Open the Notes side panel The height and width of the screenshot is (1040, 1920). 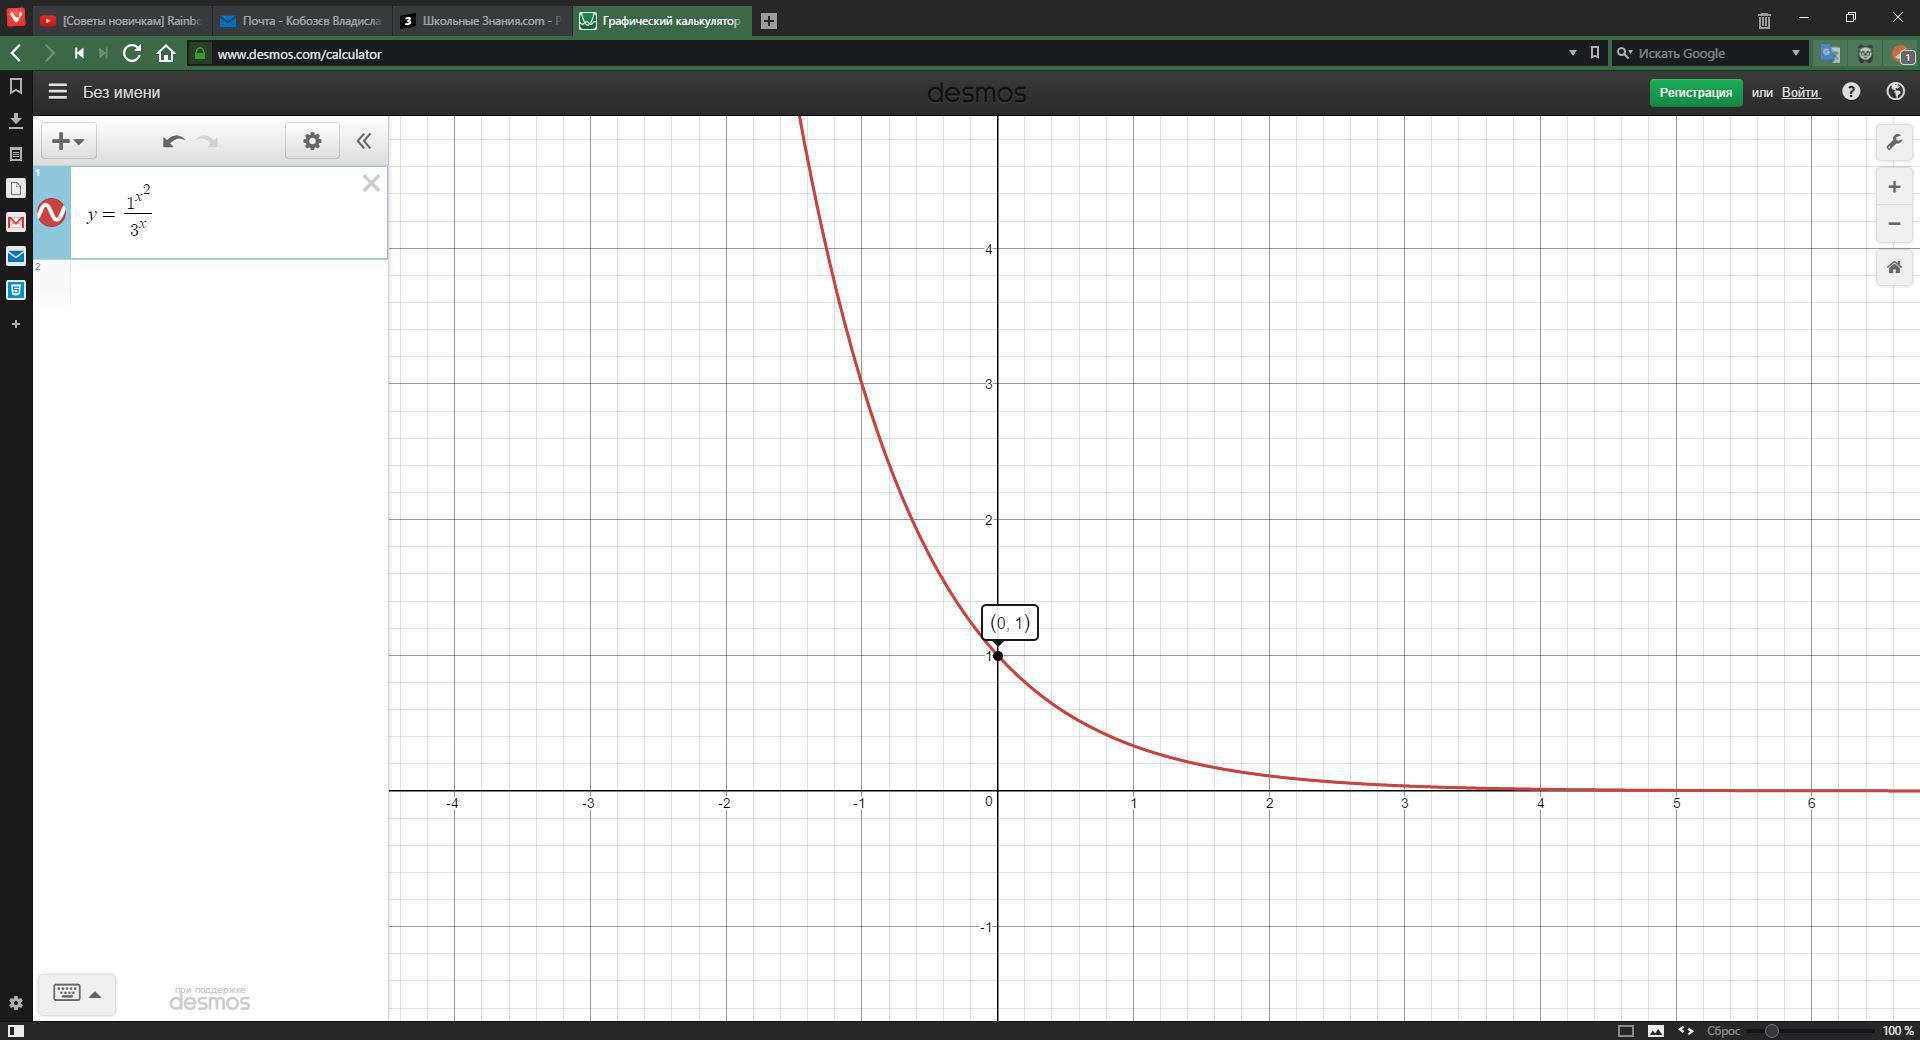(x=16, y=154)
